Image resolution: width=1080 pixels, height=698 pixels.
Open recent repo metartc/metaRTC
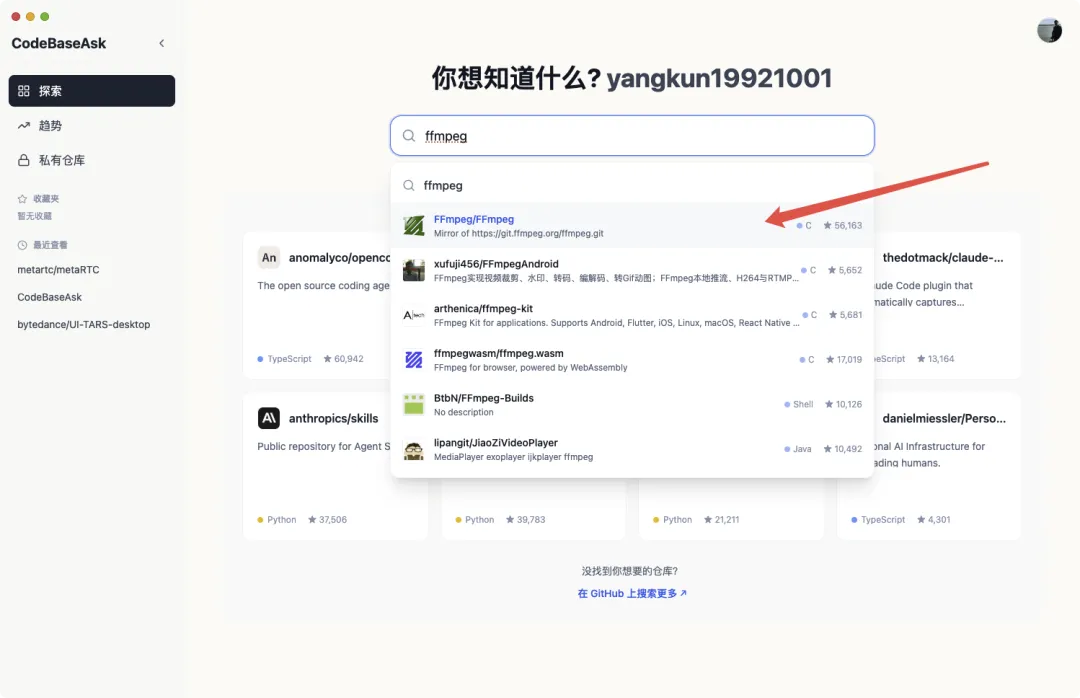[x=59, y=269]
